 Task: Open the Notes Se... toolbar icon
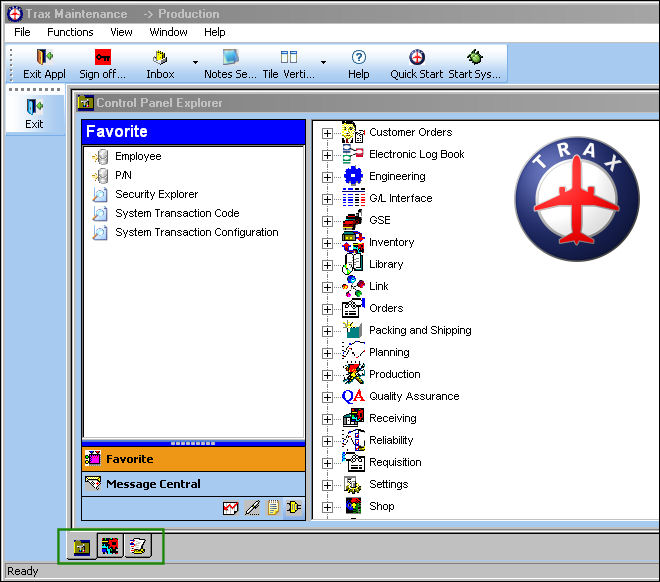coord(230,57)
